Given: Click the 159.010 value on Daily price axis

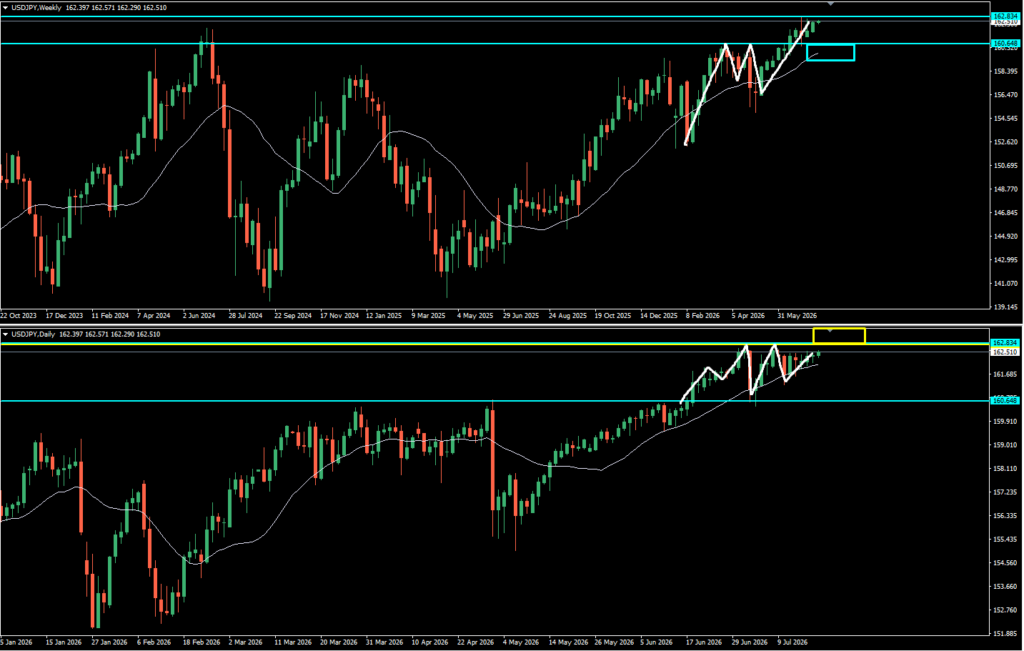Looking at the screenshot, I should click(1006, 445).
